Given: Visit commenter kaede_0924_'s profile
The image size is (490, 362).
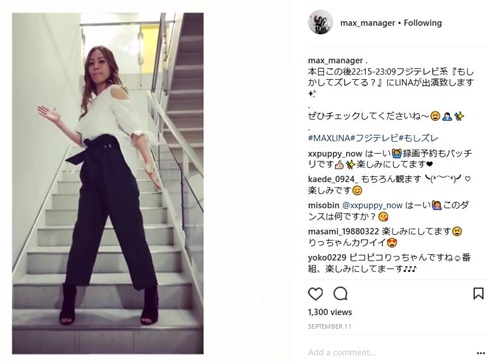Looking at the screenshot, I should tap(333, 179).
